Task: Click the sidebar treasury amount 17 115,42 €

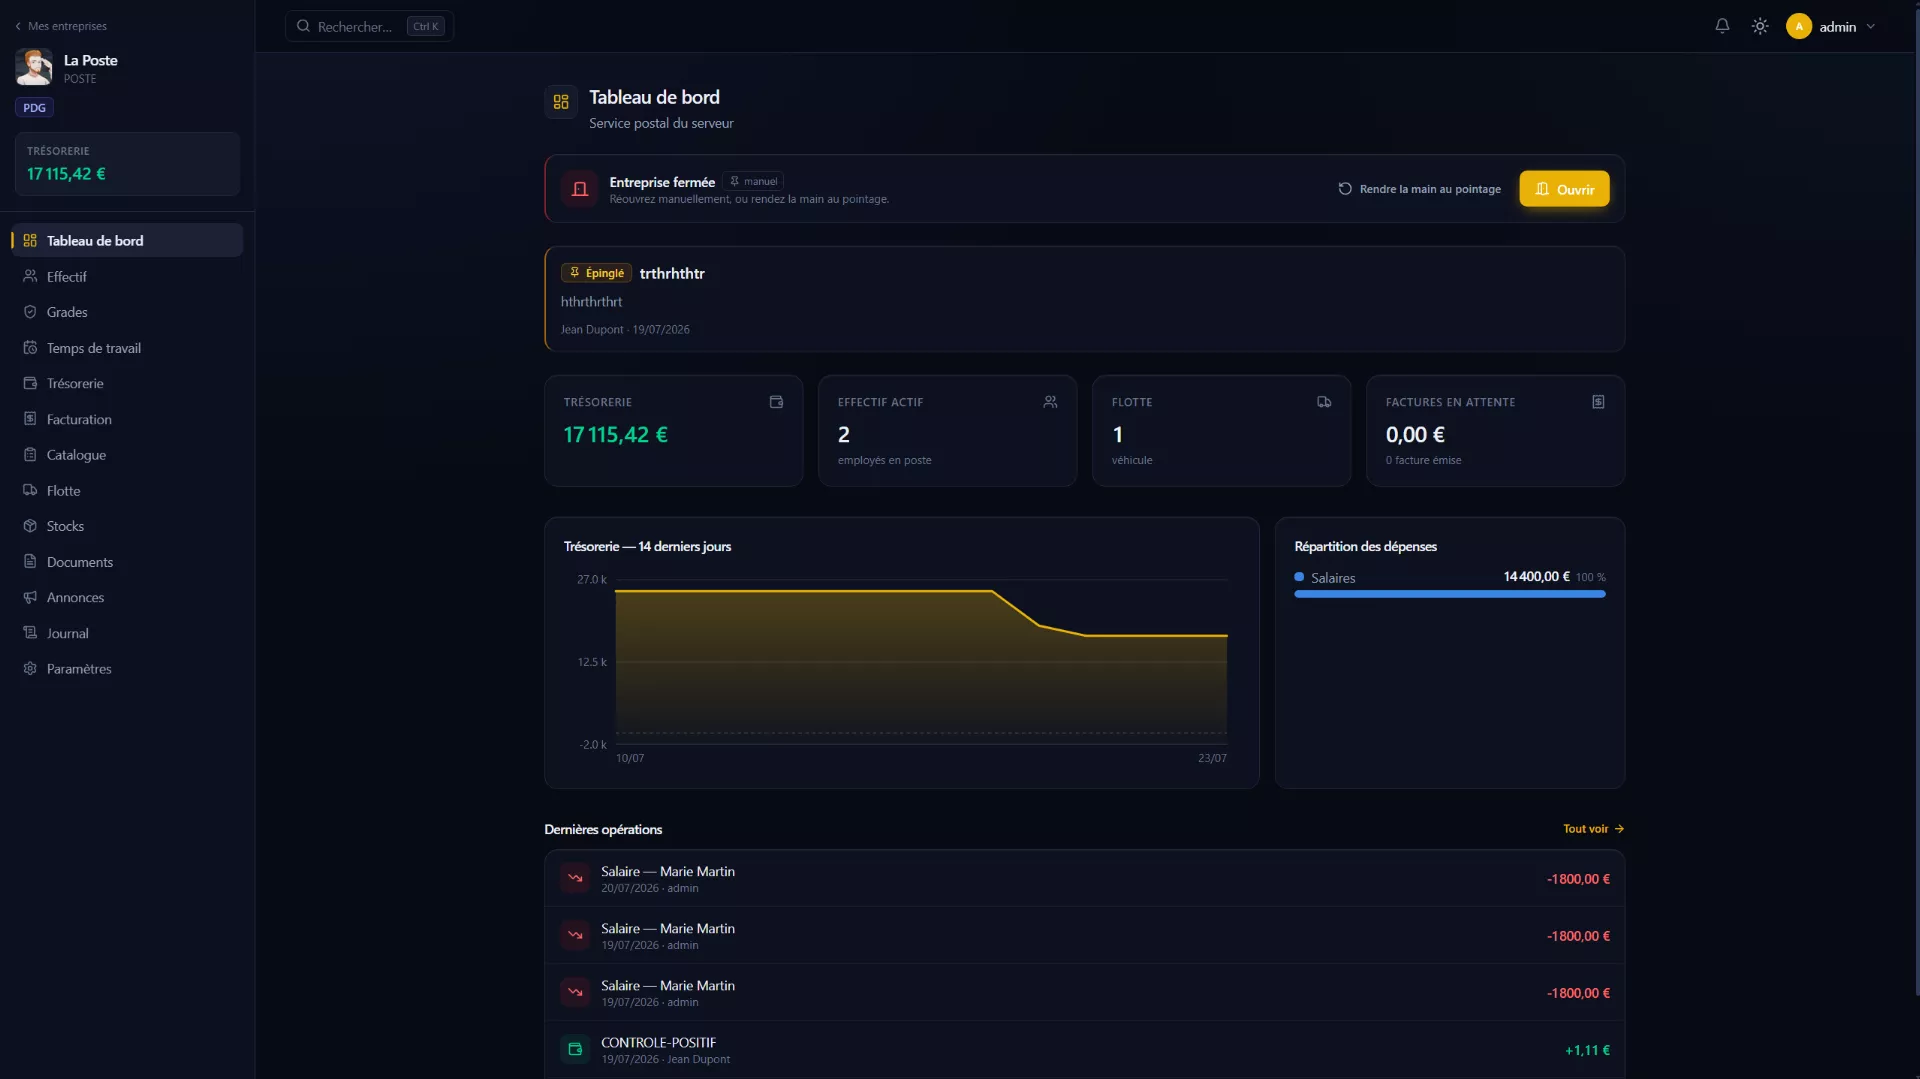Action: [x=66, y=174]
